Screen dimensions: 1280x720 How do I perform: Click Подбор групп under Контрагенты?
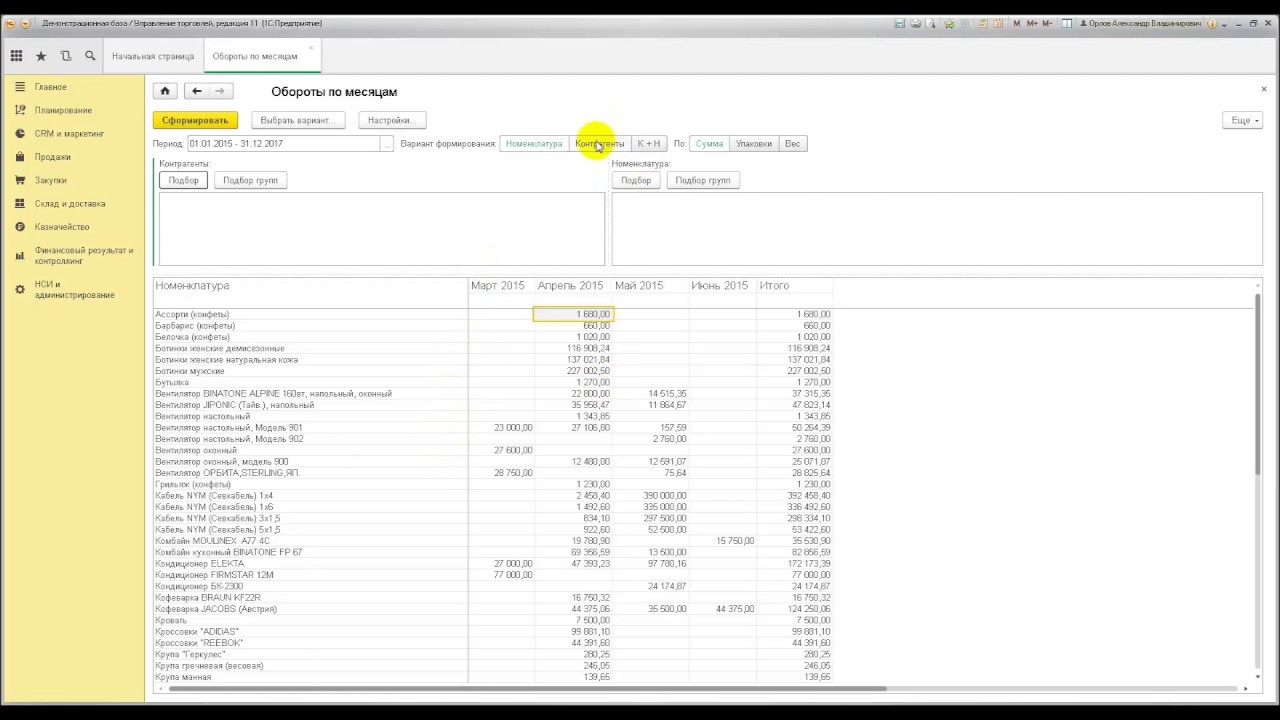point(250,180)
